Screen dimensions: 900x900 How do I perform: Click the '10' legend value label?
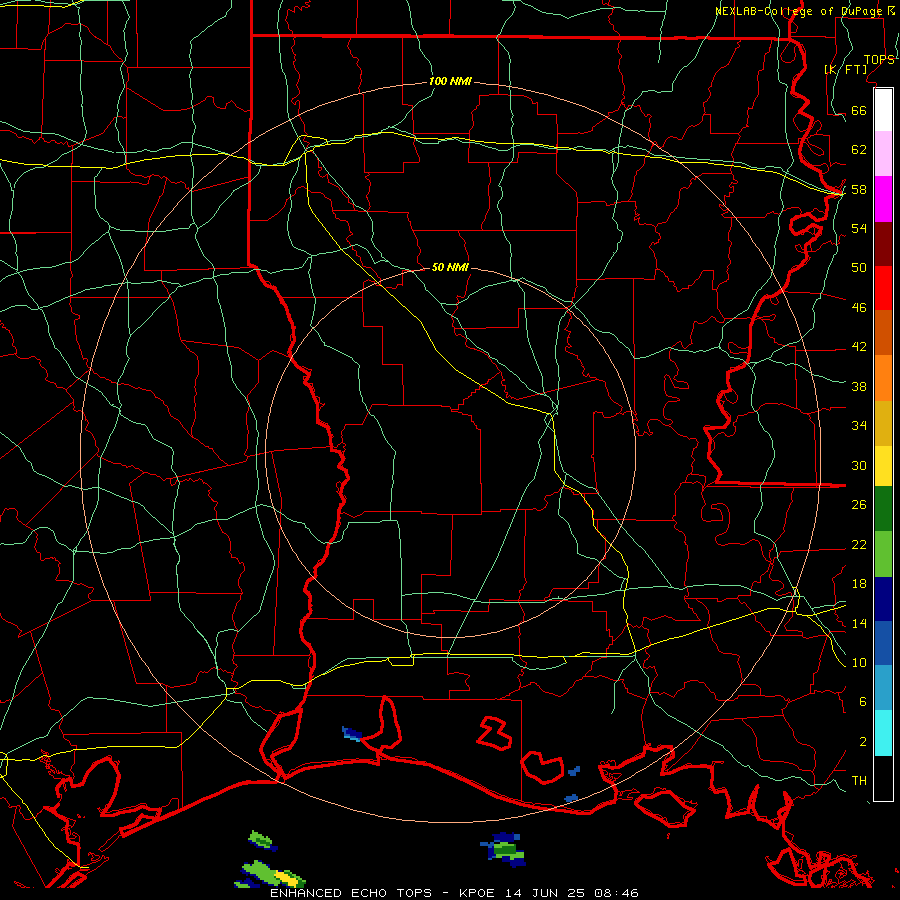click(x=859, y=663)
